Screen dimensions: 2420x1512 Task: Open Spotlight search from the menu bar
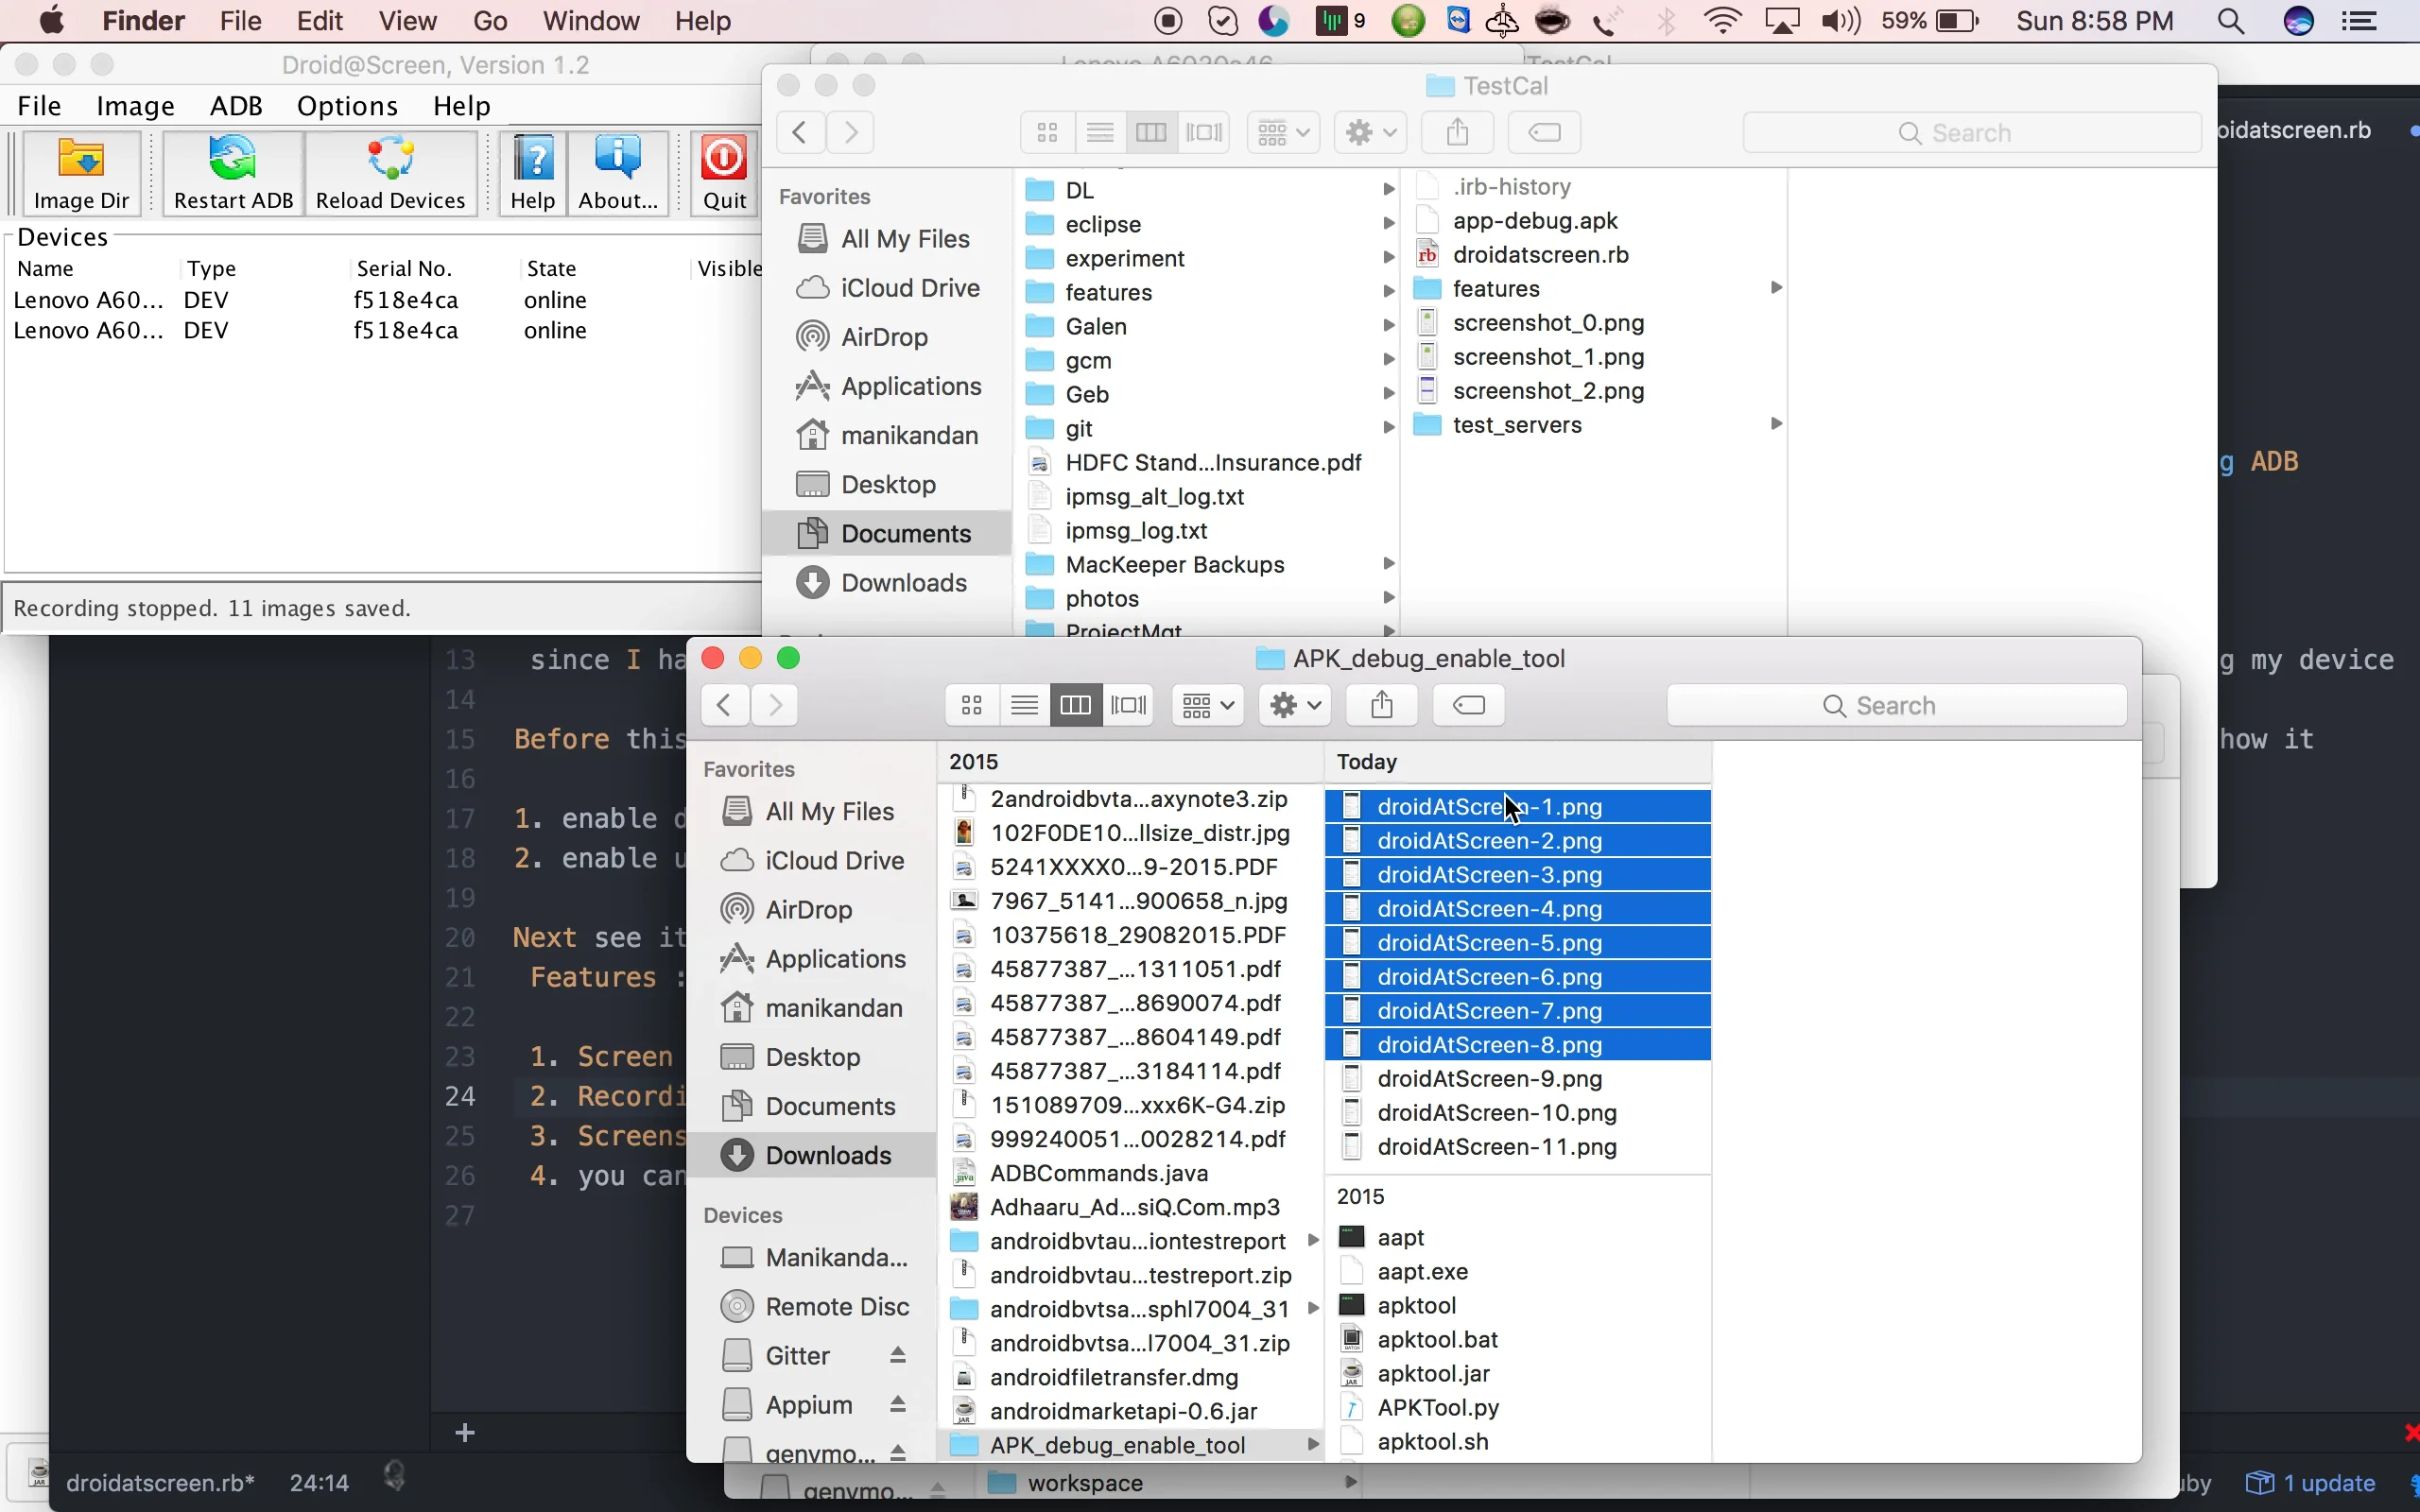[x=2231, y=21]
